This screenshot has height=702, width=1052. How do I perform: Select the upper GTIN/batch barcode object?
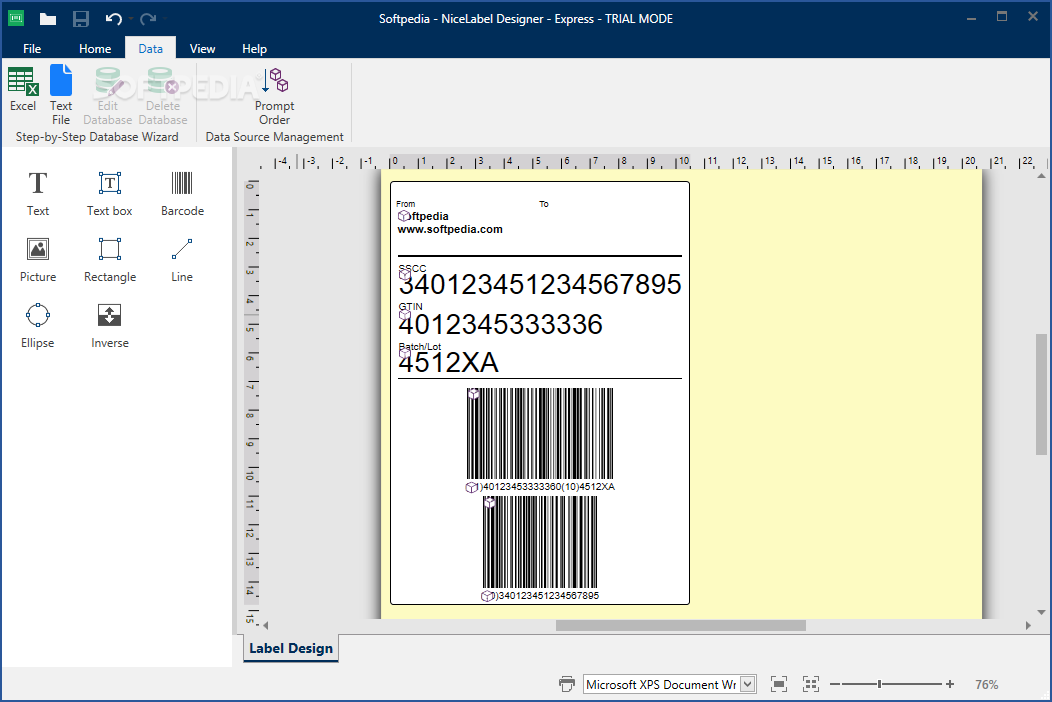540,434
